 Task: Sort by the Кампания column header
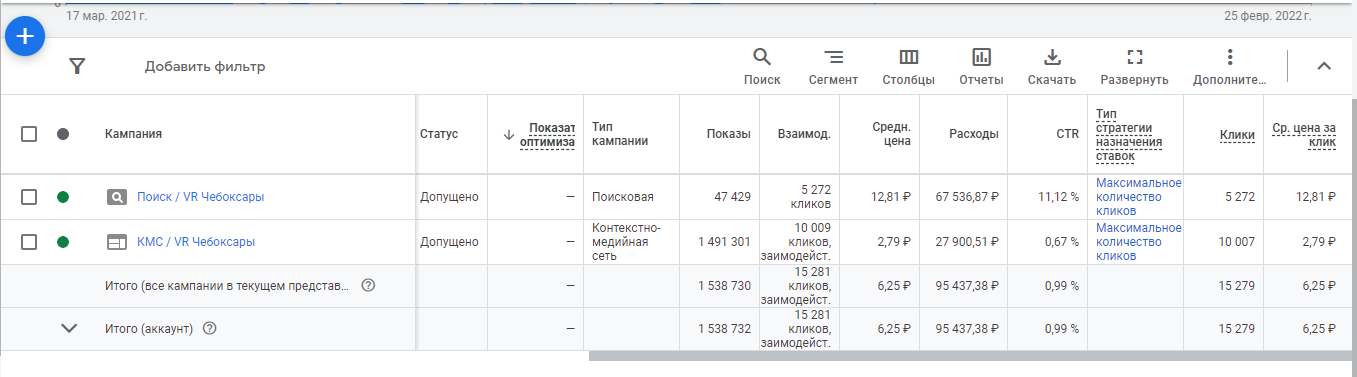pos(133,134)
